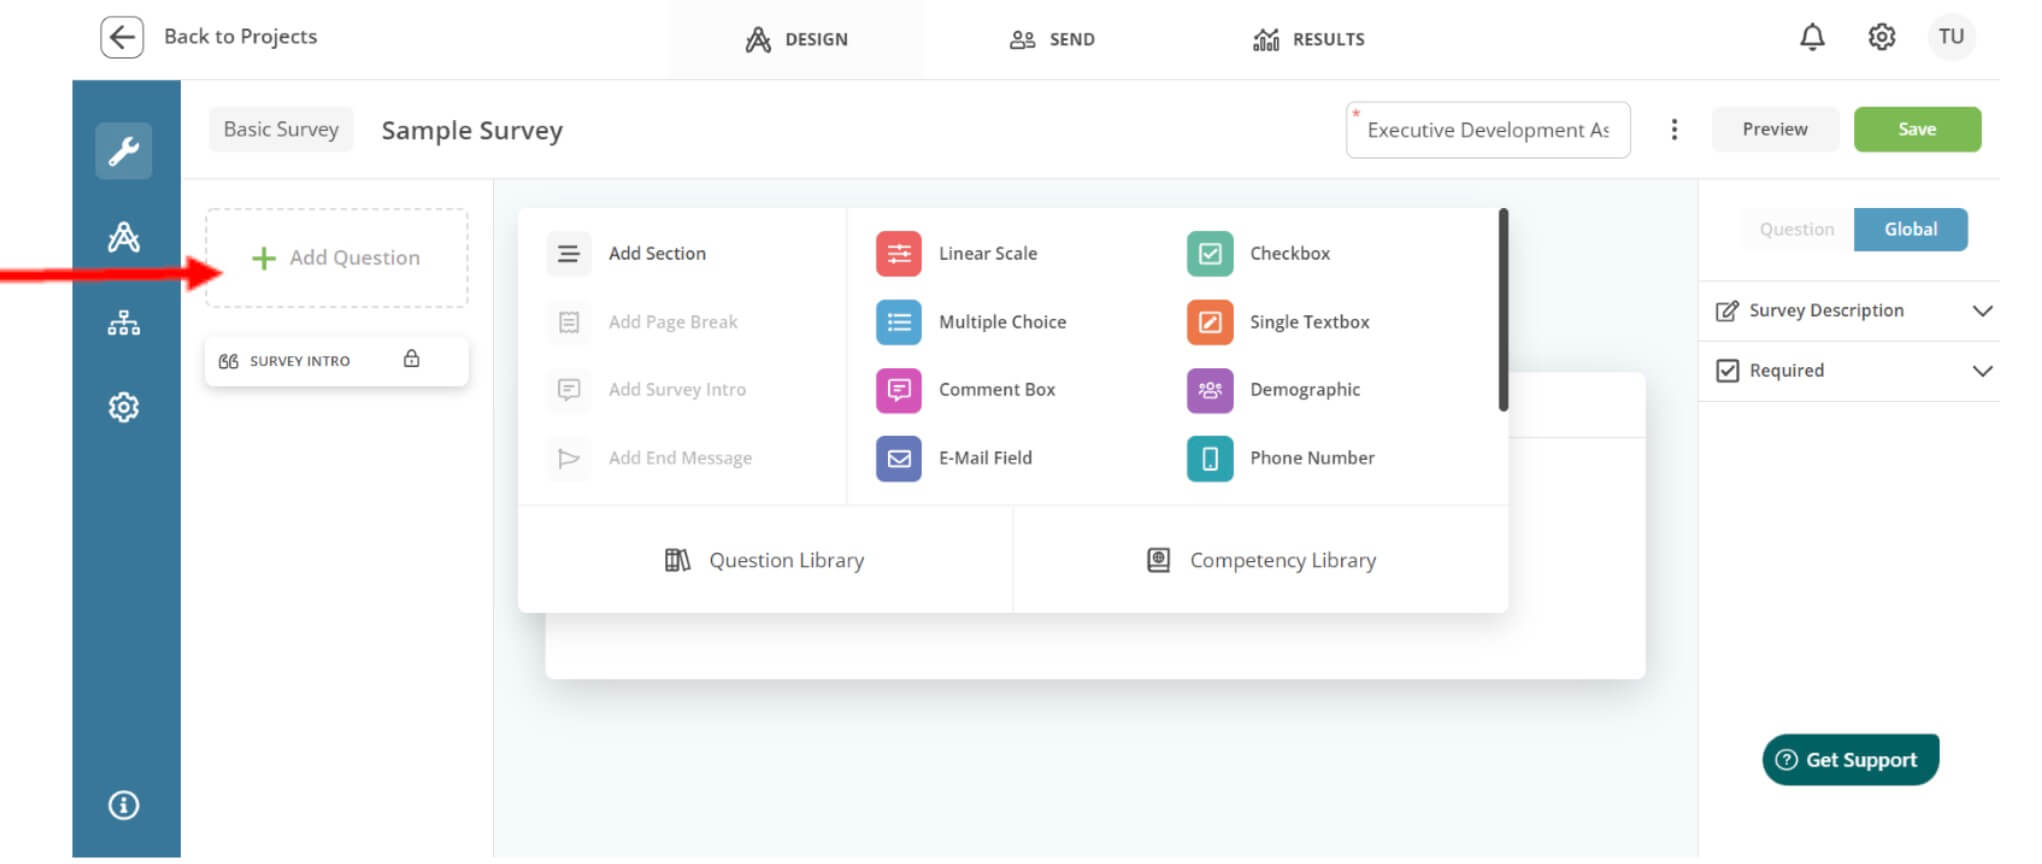The height and width of the screenshot is (864, 2042).
Task: Click the Add Section icon
Action: (x=568, y=254)
